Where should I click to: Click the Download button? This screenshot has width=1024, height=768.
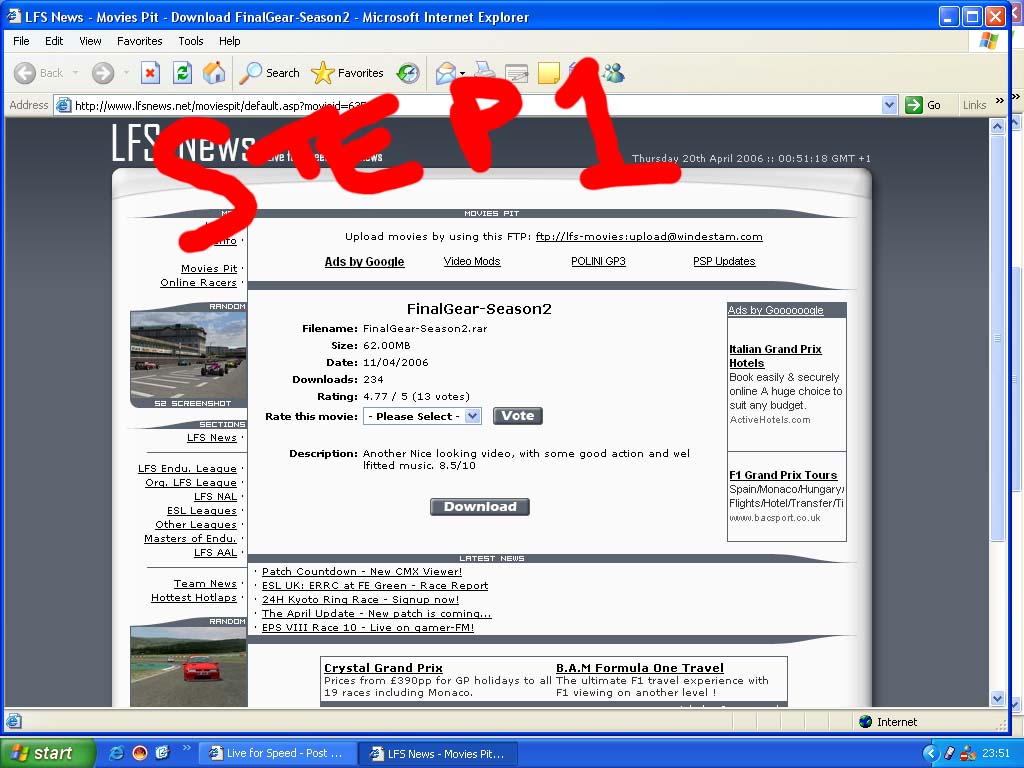tap(480, 507)
